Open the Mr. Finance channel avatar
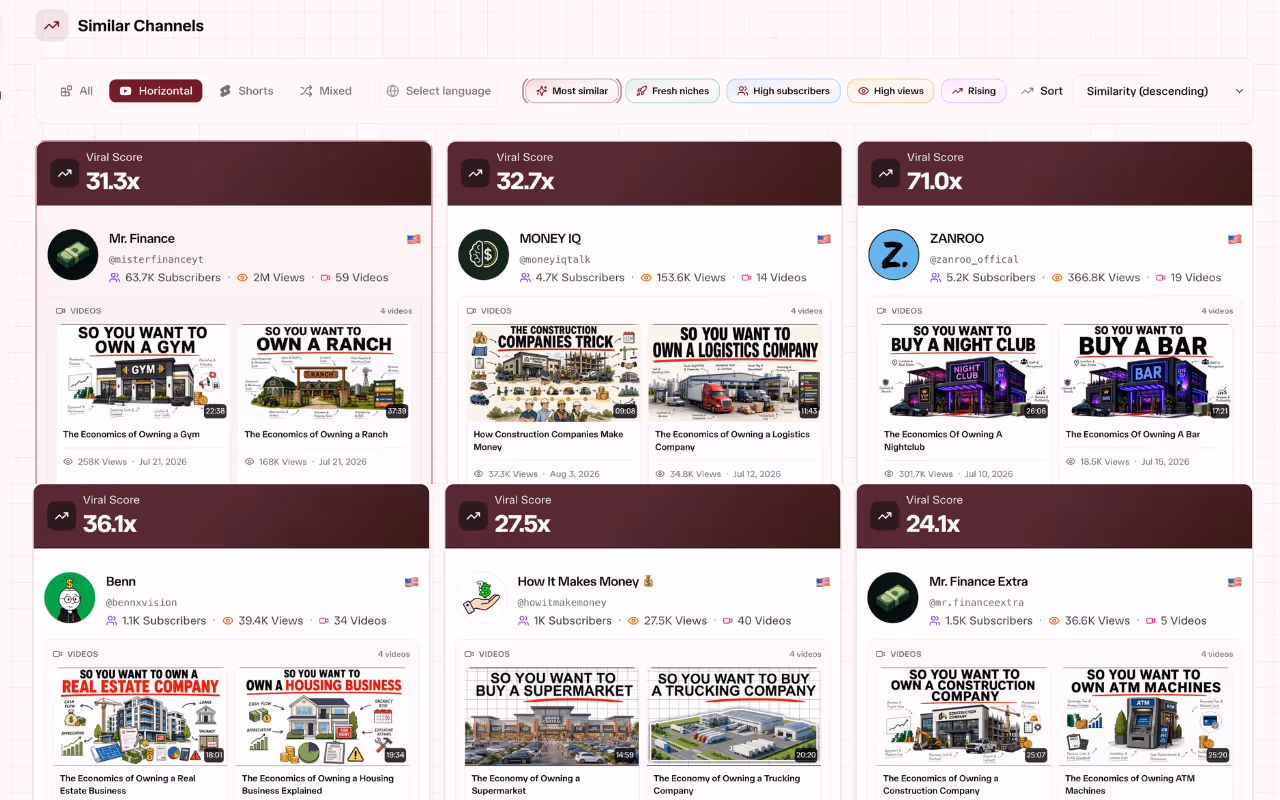Image resolution: width=1280 pixels, height=800 pixels. (x=73, y=255)
